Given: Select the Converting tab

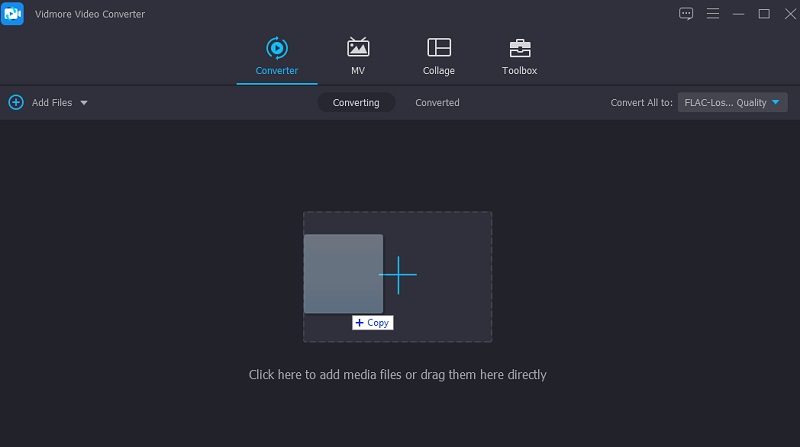Looking at the screenshot, I should coord(356,102).
